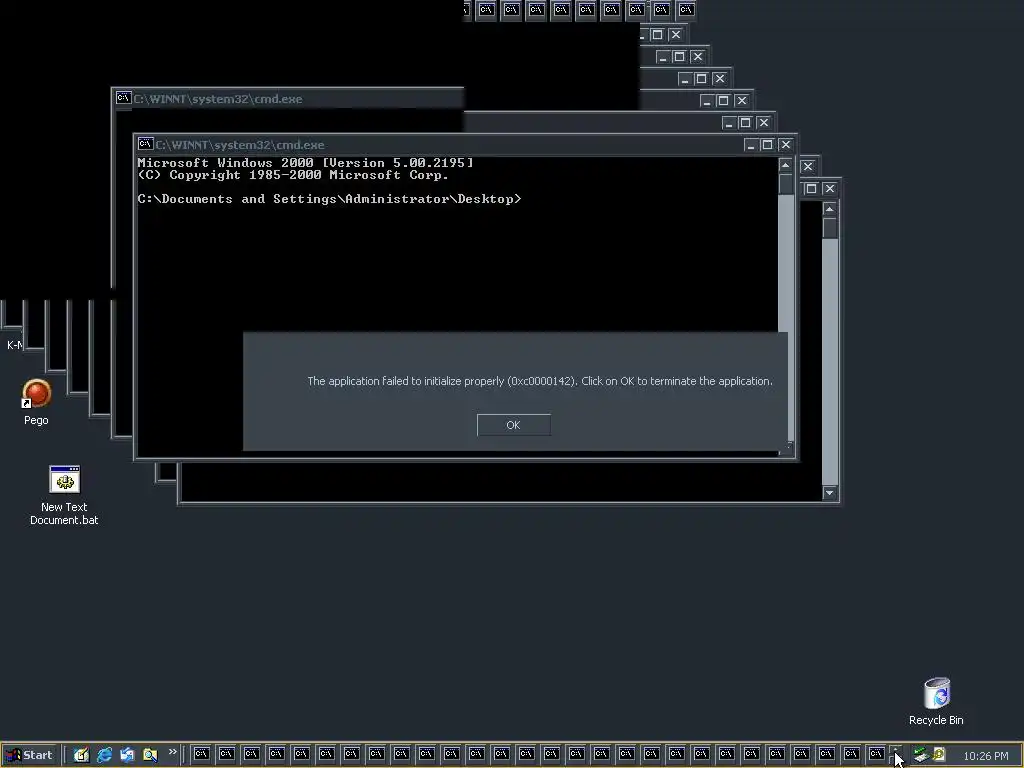This screenshot has width=1024, height=768.
Task: Open system menu icon of the front cmd window
Action: tap(146, 144)
